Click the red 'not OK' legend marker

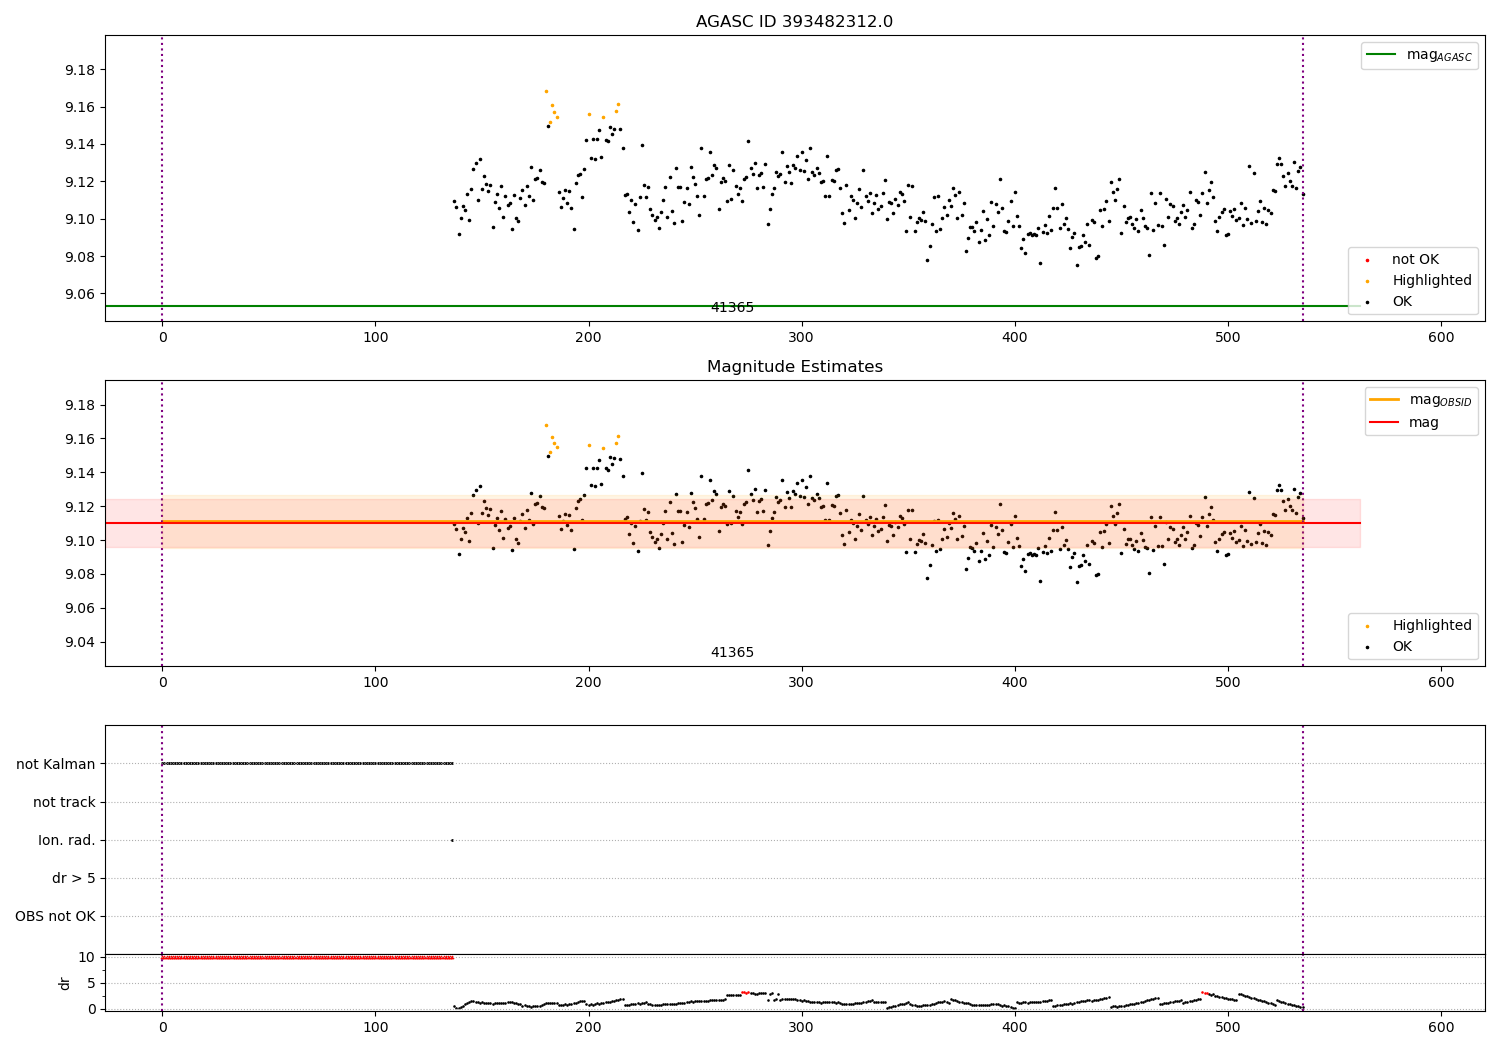click(x=1367, y=260)
